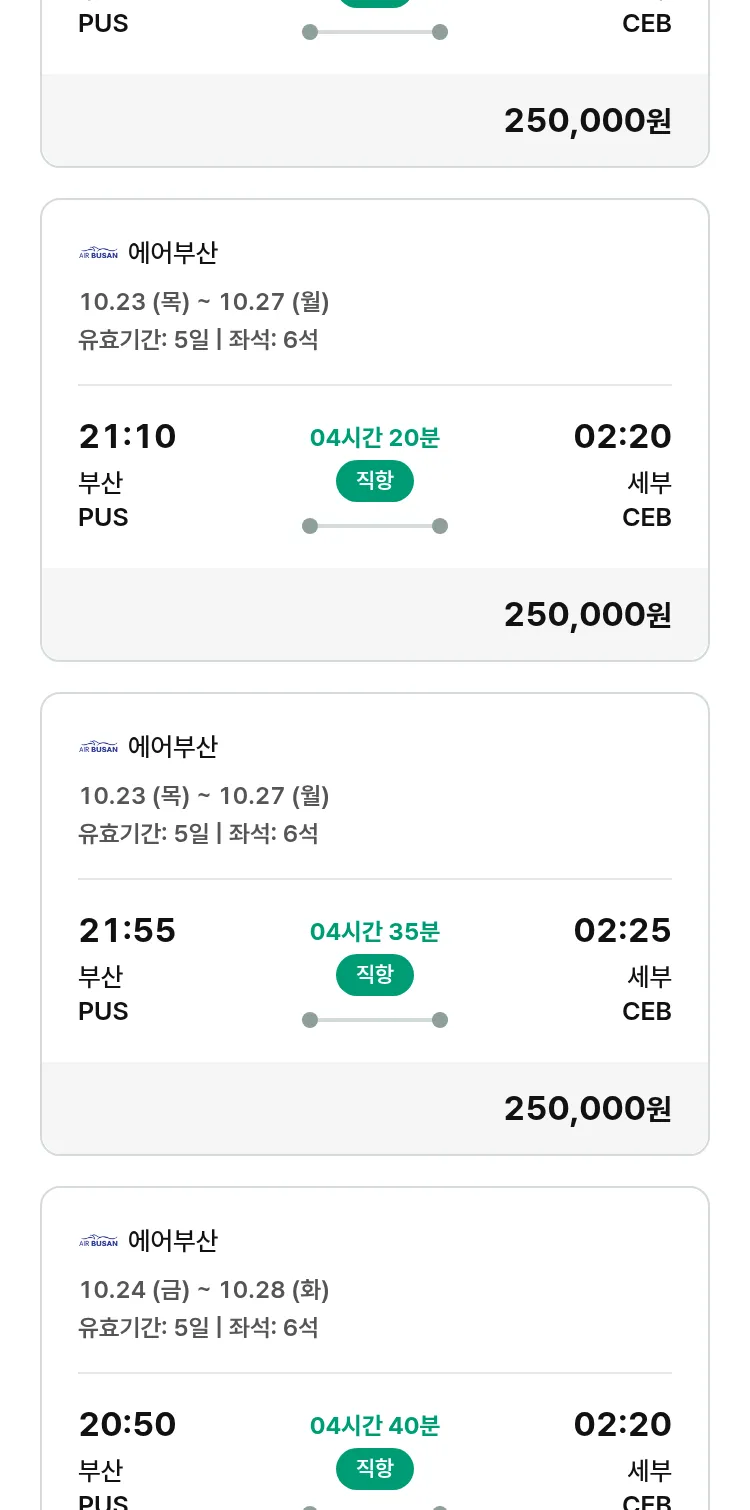Tap the 04시간 35분 flight duration
The height and width of the screenshot is (1510, 750).
375,932
